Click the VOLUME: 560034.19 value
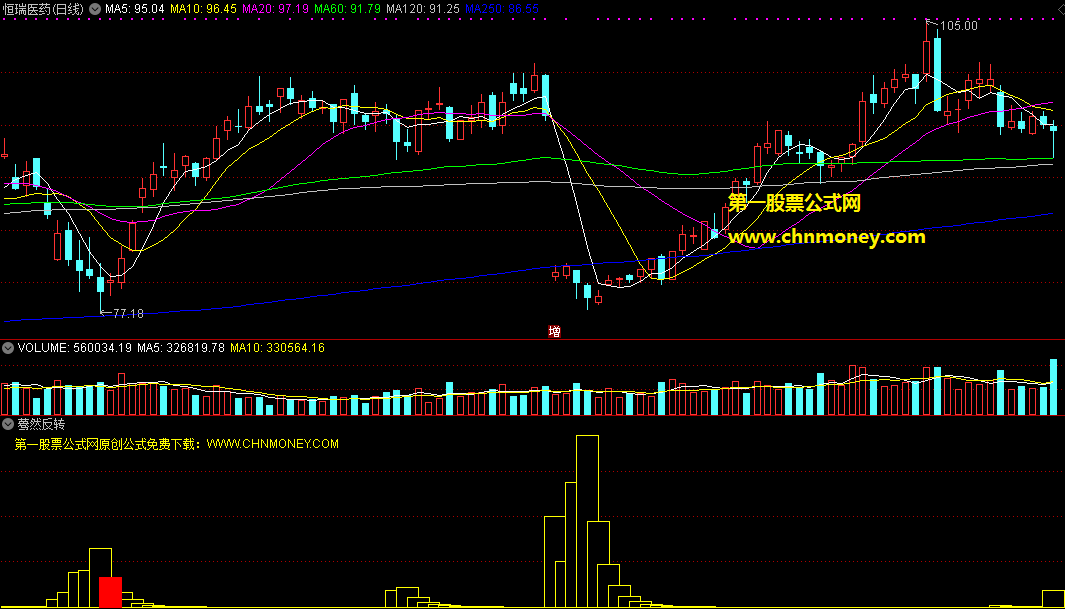The height and width of the screenshot is (609, 1065). point(75,348)
